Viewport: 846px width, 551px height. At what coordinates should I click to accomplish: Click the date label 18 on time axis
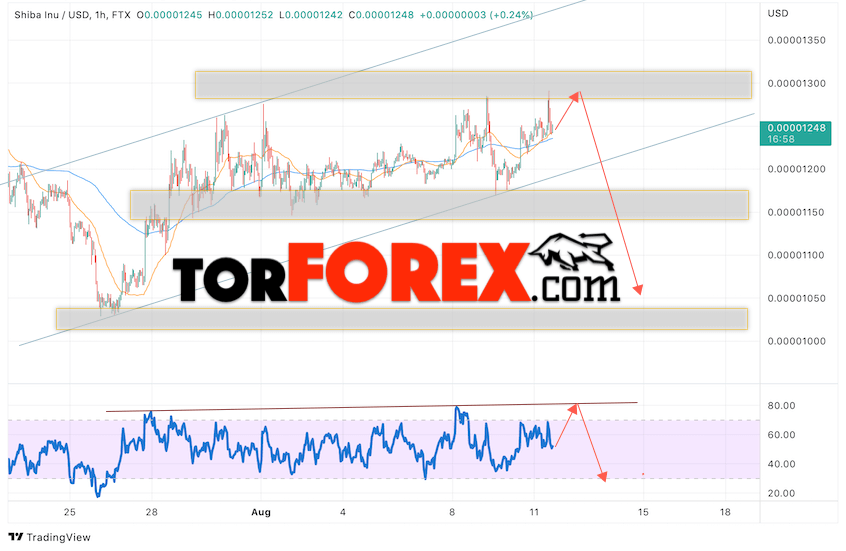pyautogui.click(x=725, y=512)
